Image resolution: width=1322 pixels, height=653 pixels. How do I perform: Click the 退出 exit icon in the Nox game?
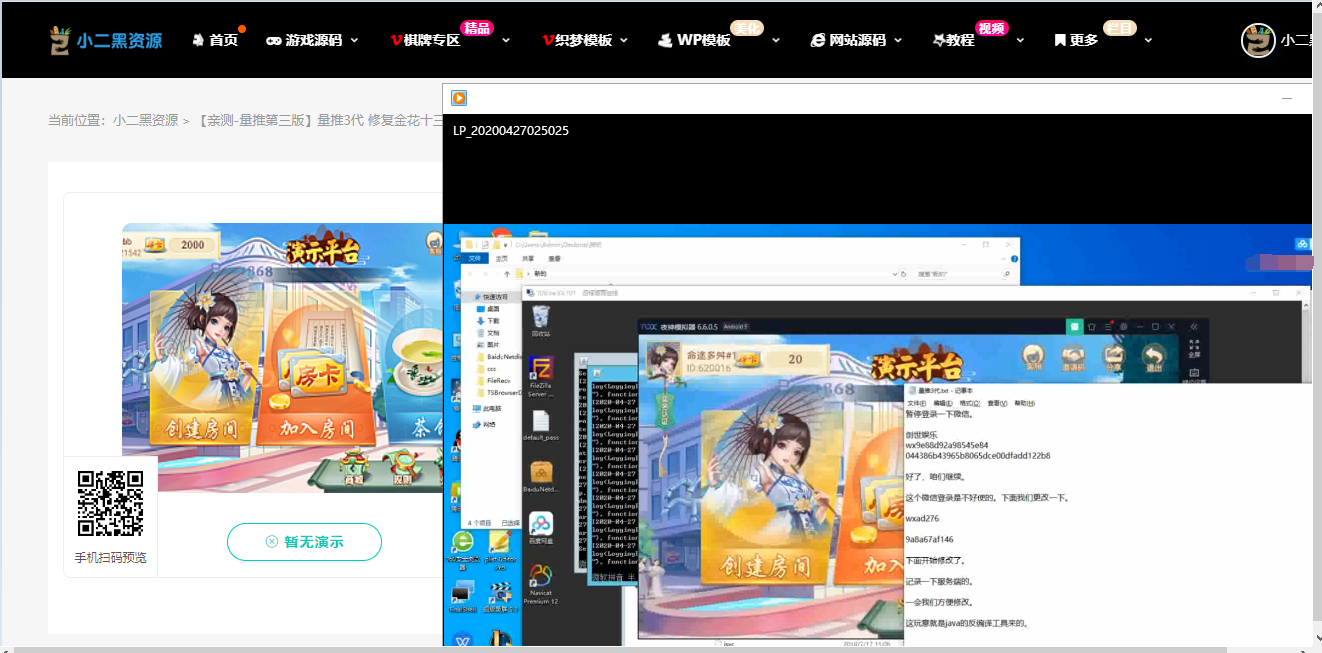tap(1154, 359)
